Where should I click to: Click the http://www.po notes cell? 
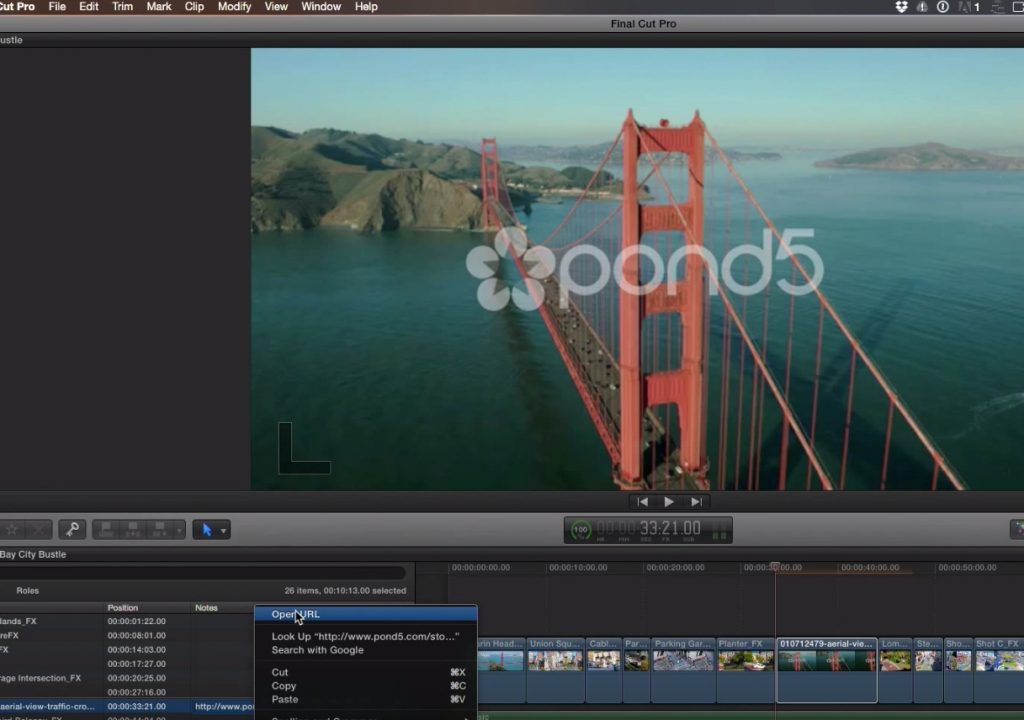[224, 706]
